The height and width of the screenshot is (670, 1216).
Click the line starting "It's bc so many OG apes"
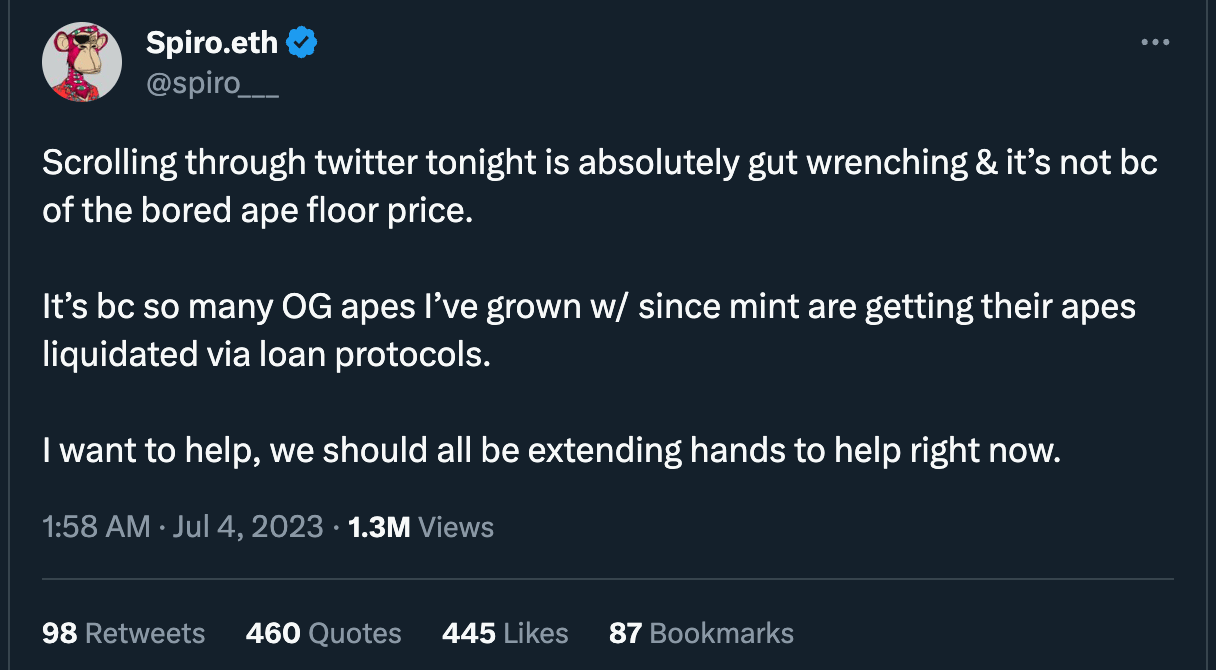pos(588,307)
